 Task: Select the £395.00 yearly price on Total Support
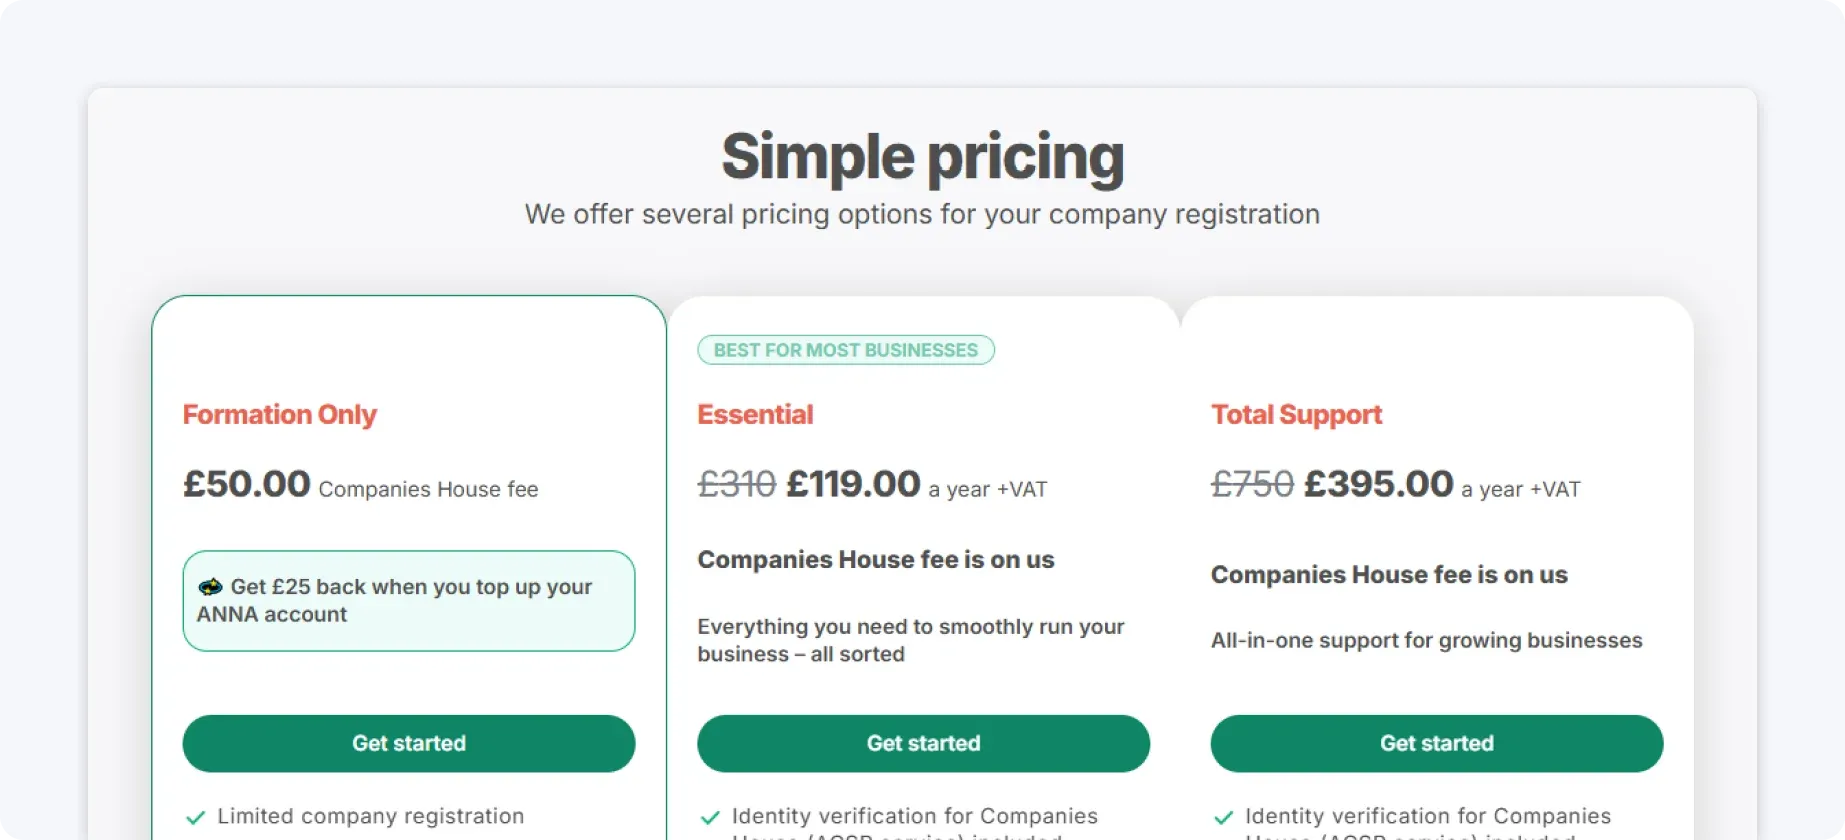[1378, 484]
